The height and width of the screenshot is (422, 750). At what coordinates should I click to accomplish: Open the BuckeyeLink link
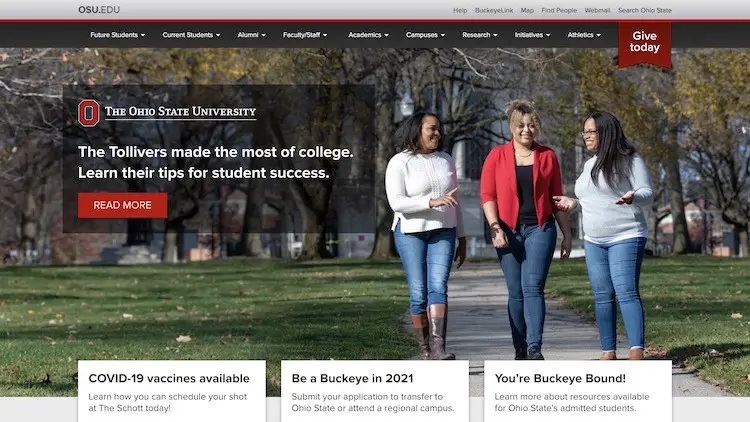click(x=494, y=10)
